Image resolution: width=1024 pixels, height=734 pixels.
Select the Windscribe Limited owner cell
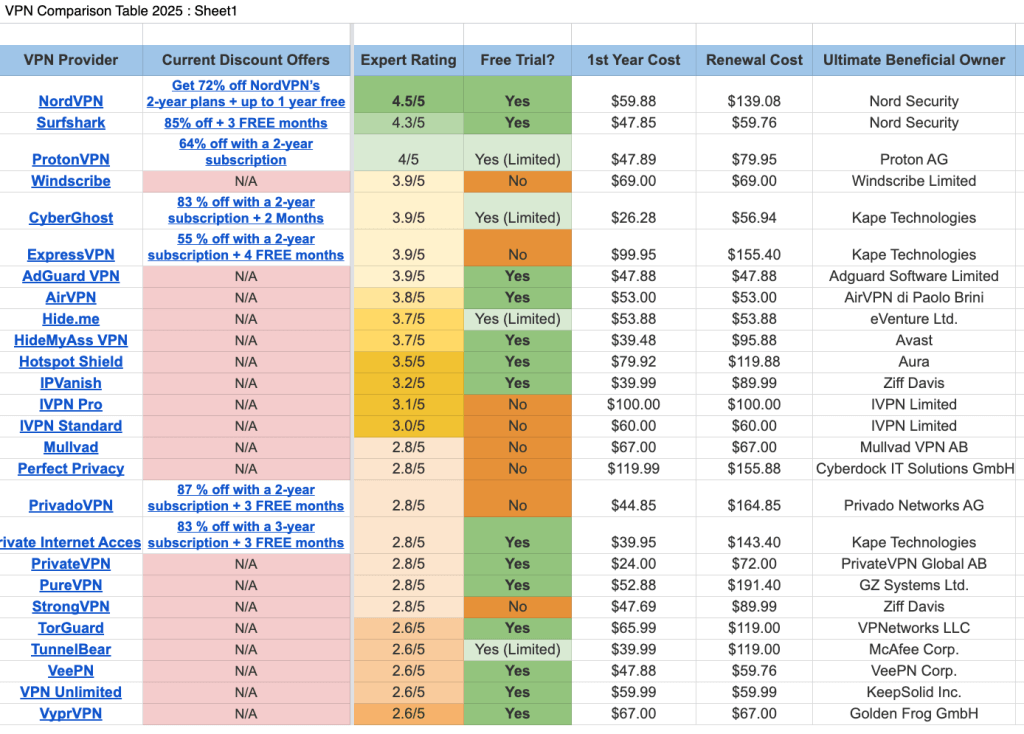click(914, 181)
